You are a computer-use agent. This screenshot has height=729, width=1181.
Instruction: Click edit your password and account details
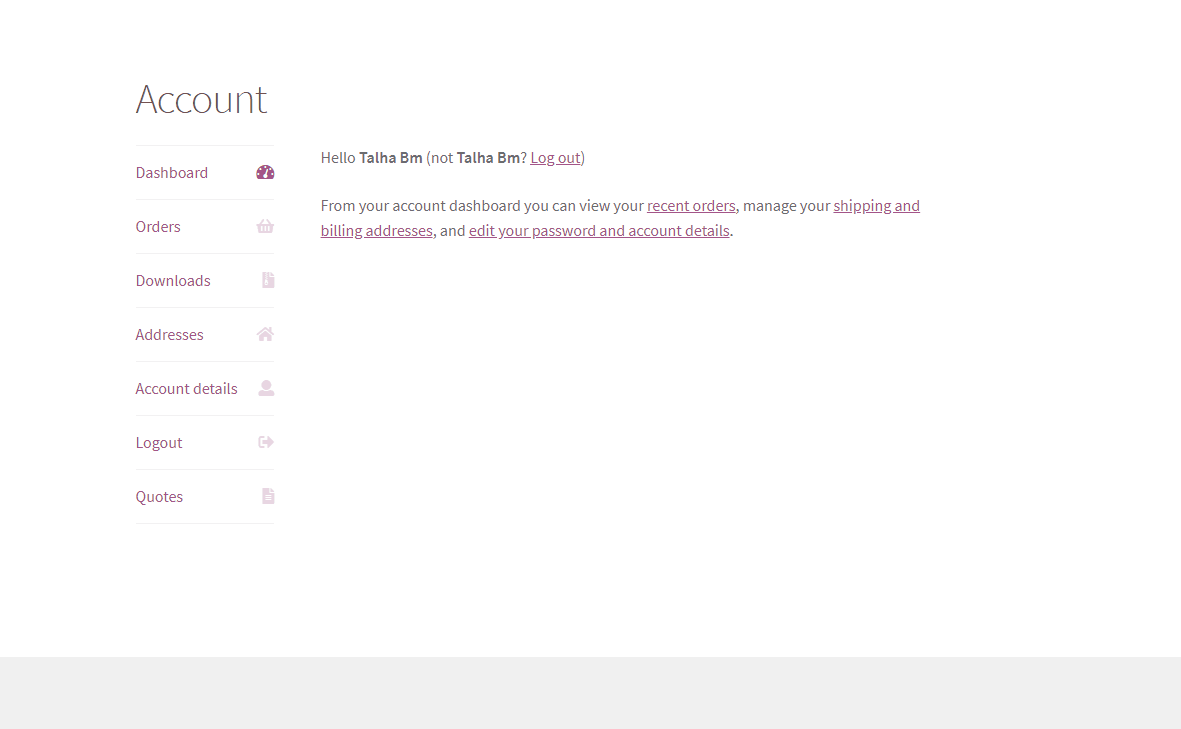pos(599,230)
